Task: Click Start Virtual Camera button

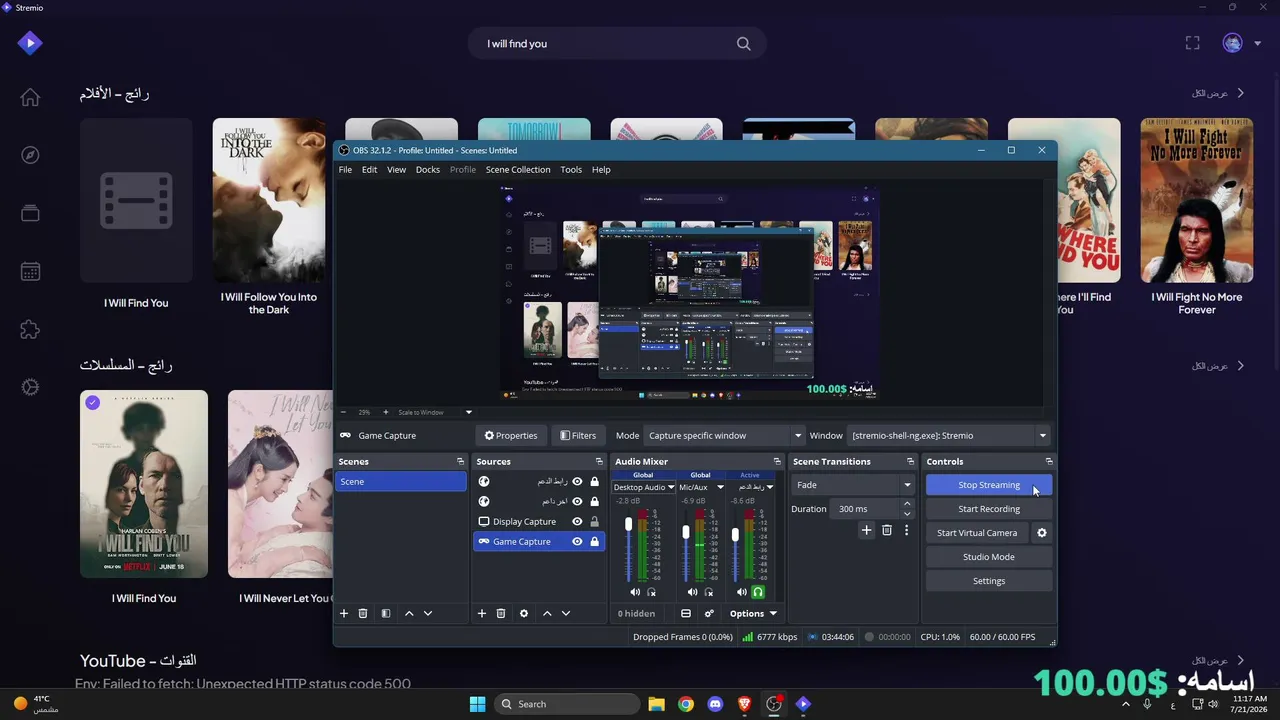Action: click(x=977, y=533)
